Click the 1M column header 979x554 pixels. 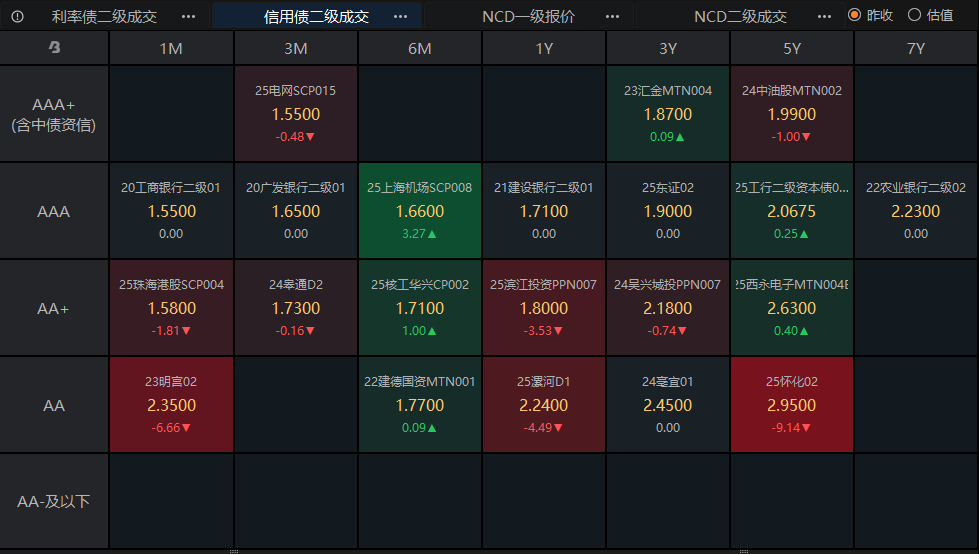point(171,48)
